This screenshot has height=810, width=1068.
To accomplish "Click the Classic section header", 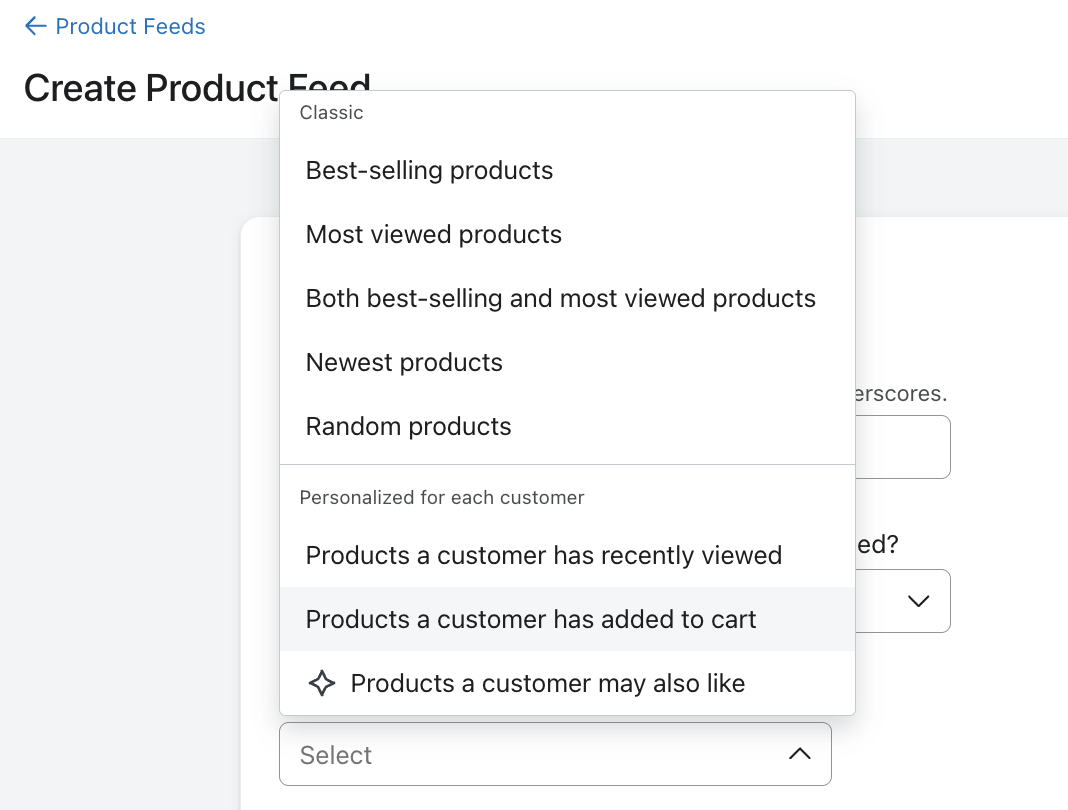I will pos(331,113).
